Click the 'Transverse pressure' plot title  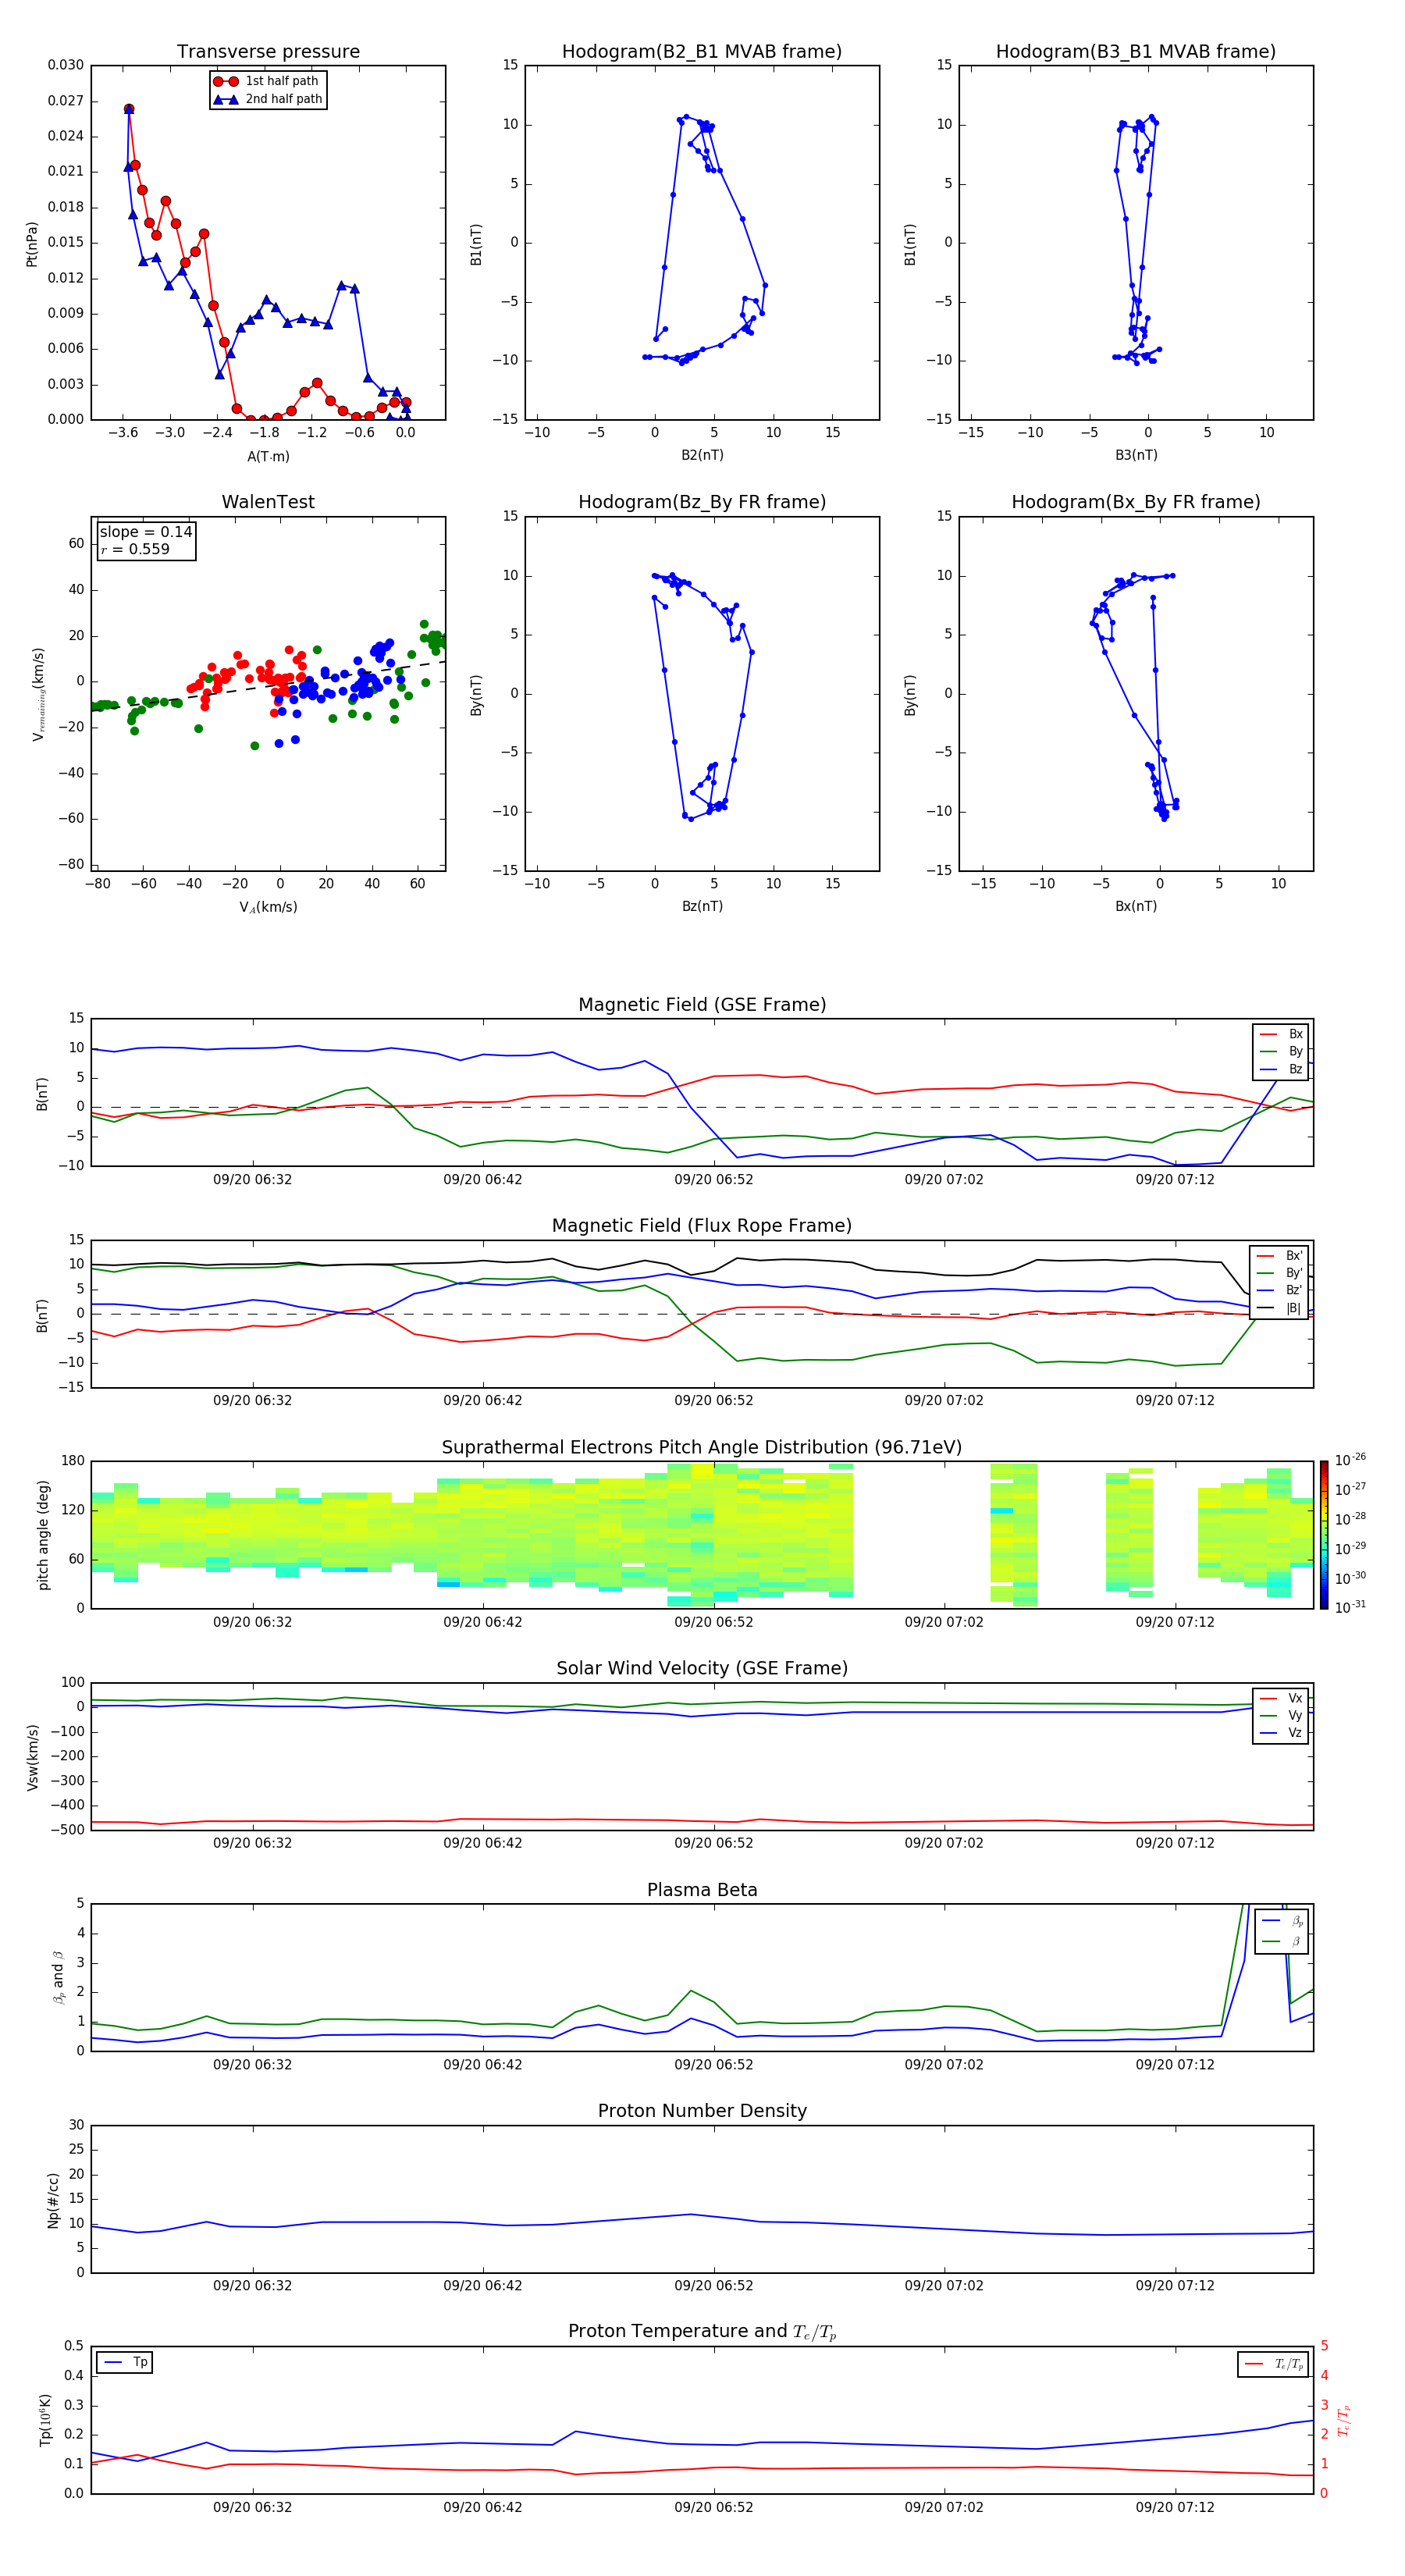(x=268, y=52)
